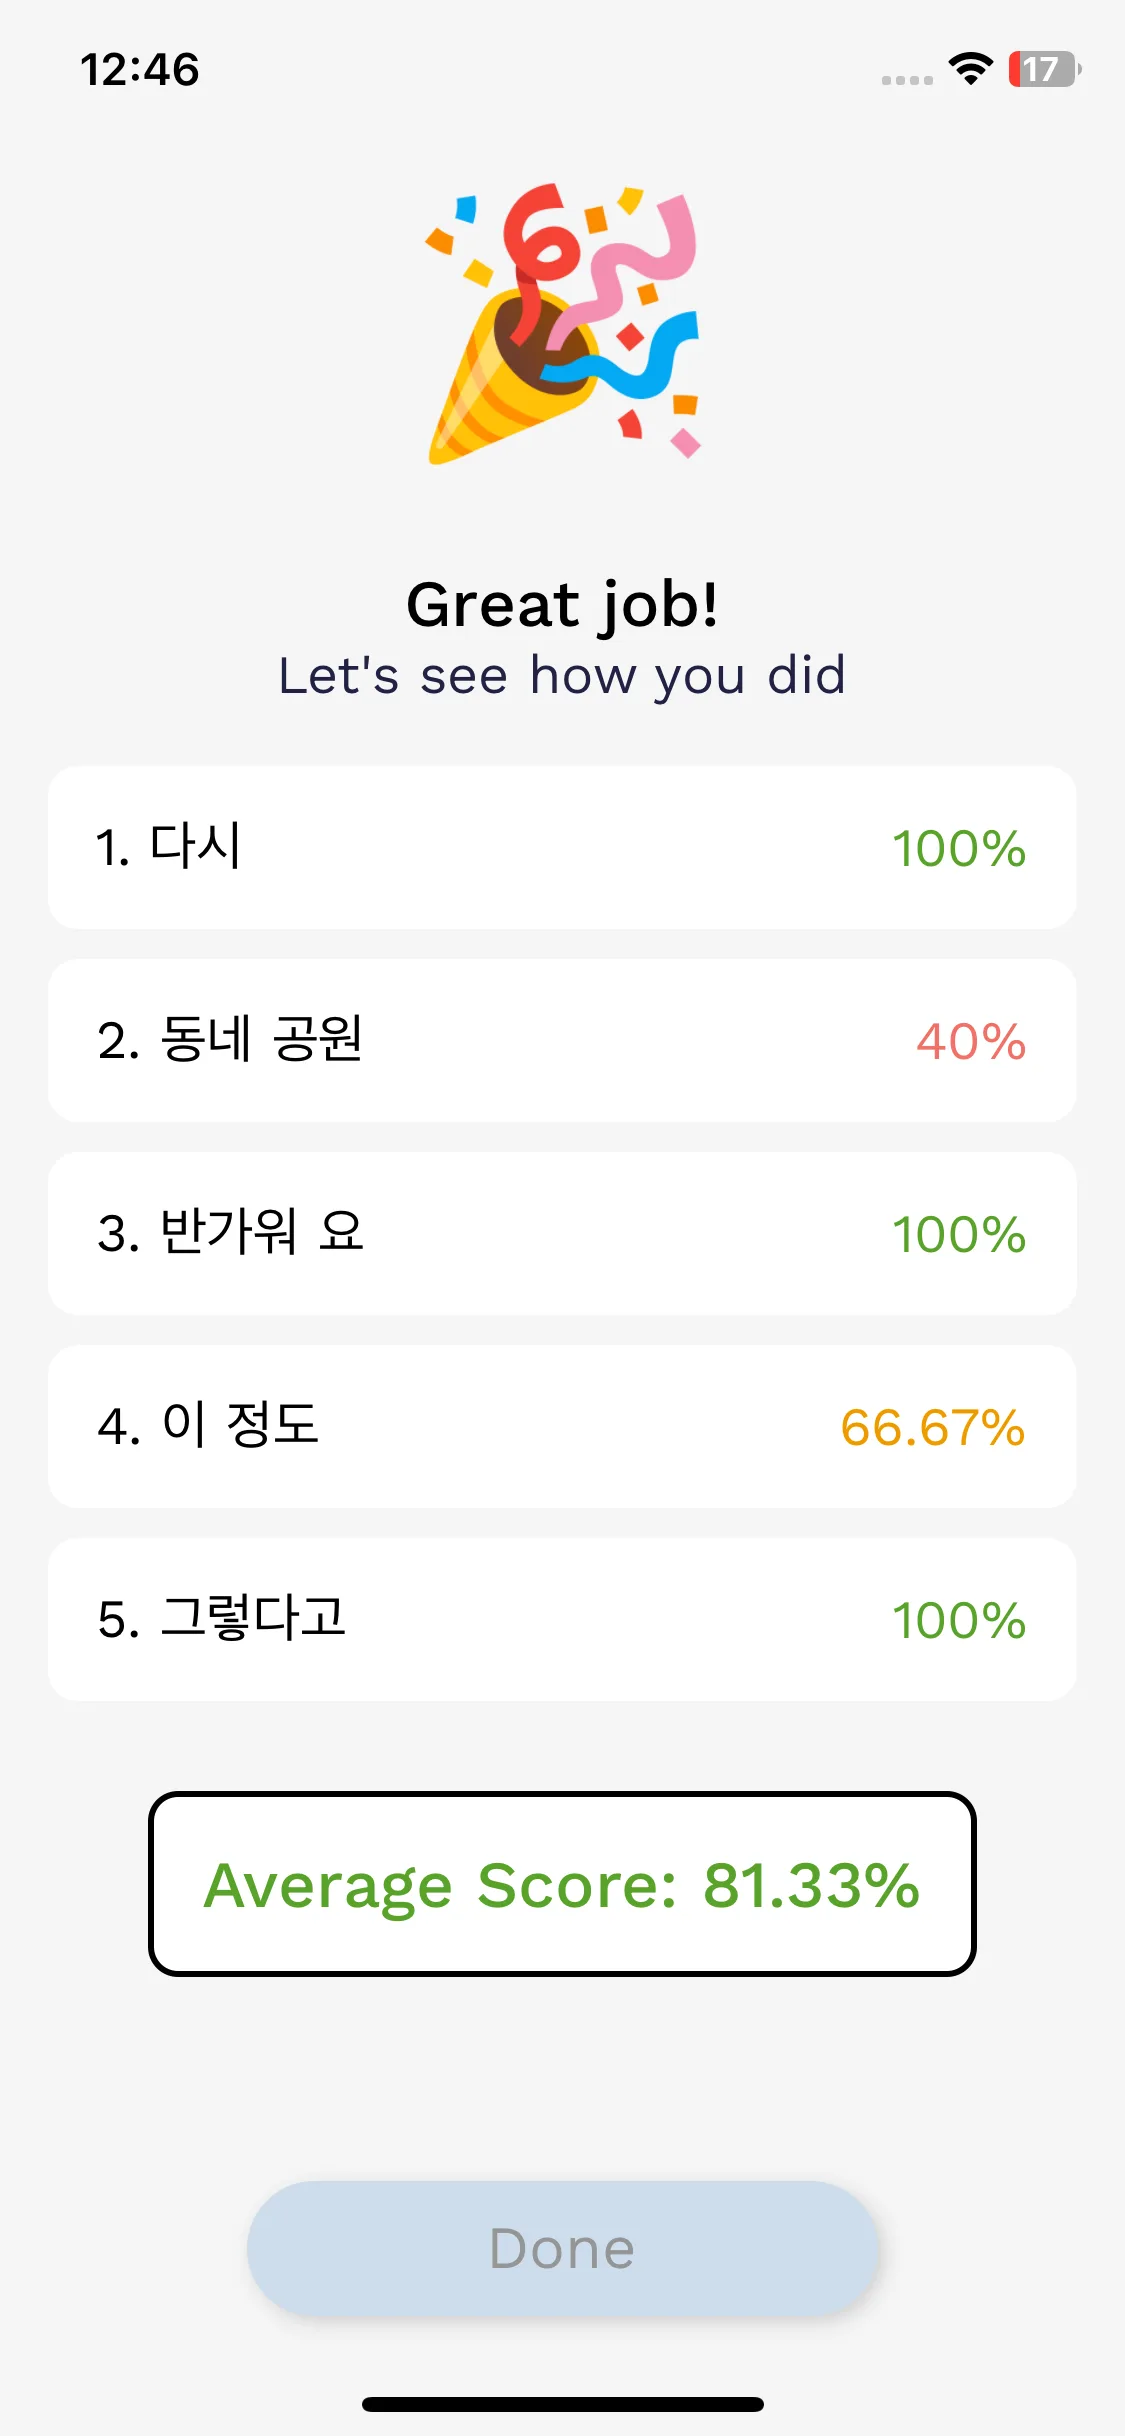Tap the party popper celebration icon
This screenshot has height=2436, width=1125.
click(x=563, y=323)
